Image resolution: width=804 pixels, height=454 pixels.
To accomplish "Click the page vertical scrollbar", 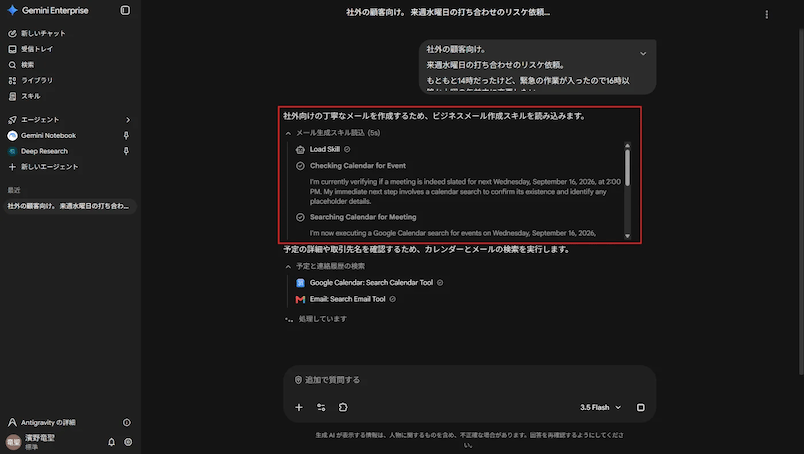I will (800, 203).
